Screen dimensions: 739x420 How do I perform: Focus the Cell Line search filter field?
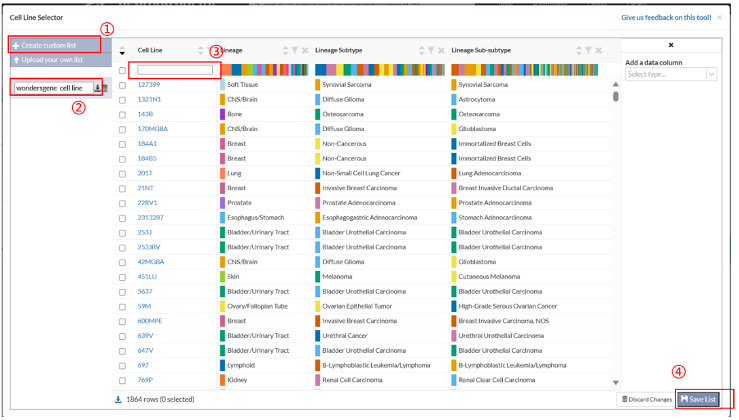(175, 70)
